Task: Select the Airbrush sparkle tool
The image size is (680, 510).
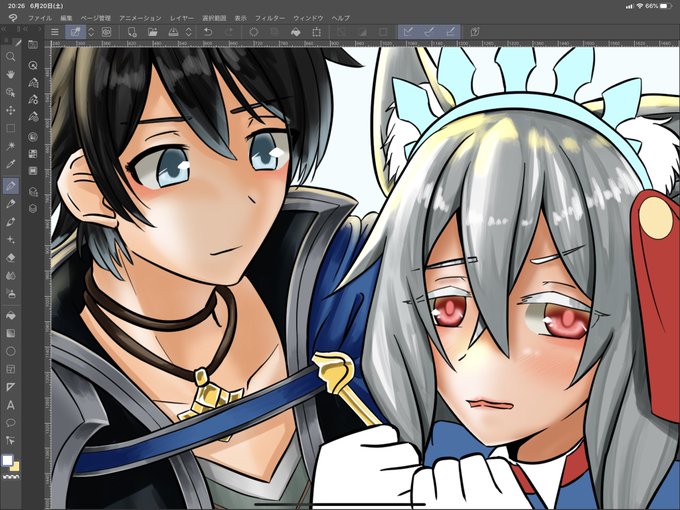Action: 11,239
